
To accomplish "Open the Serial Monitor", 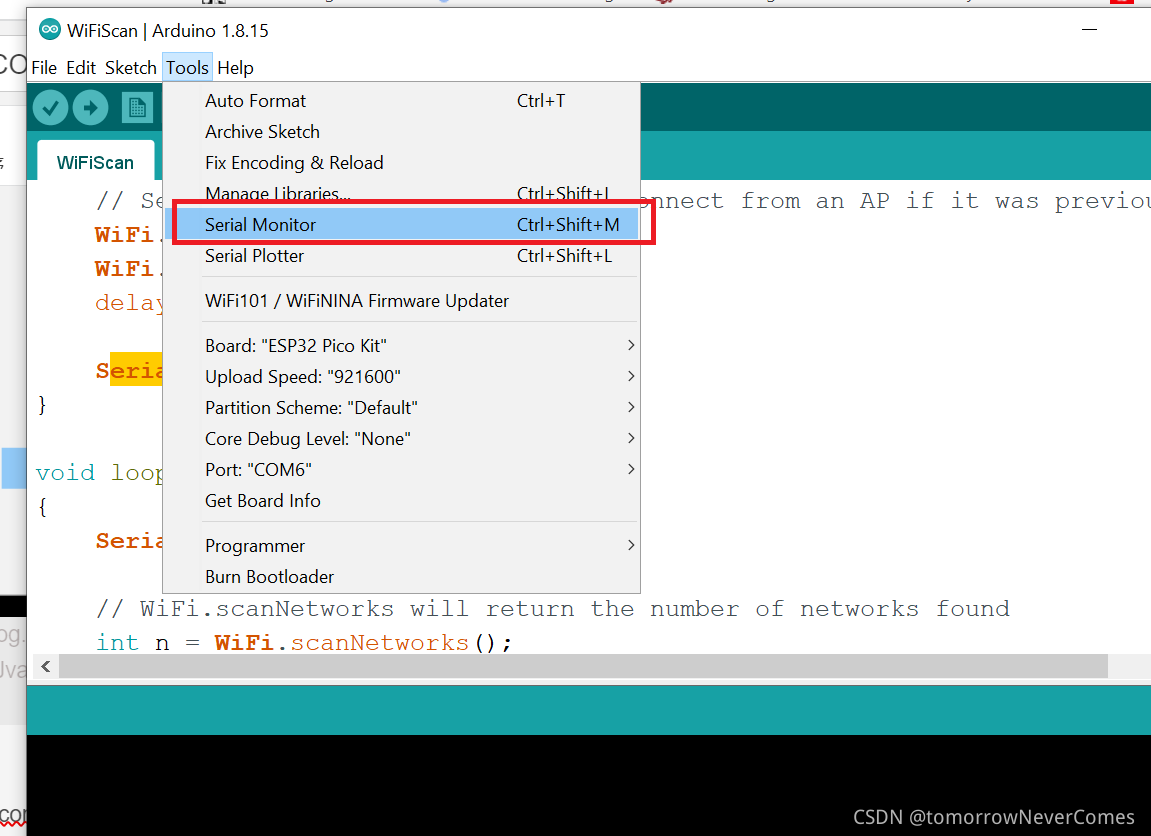I will pyautogui.click(x=402, y=225).
